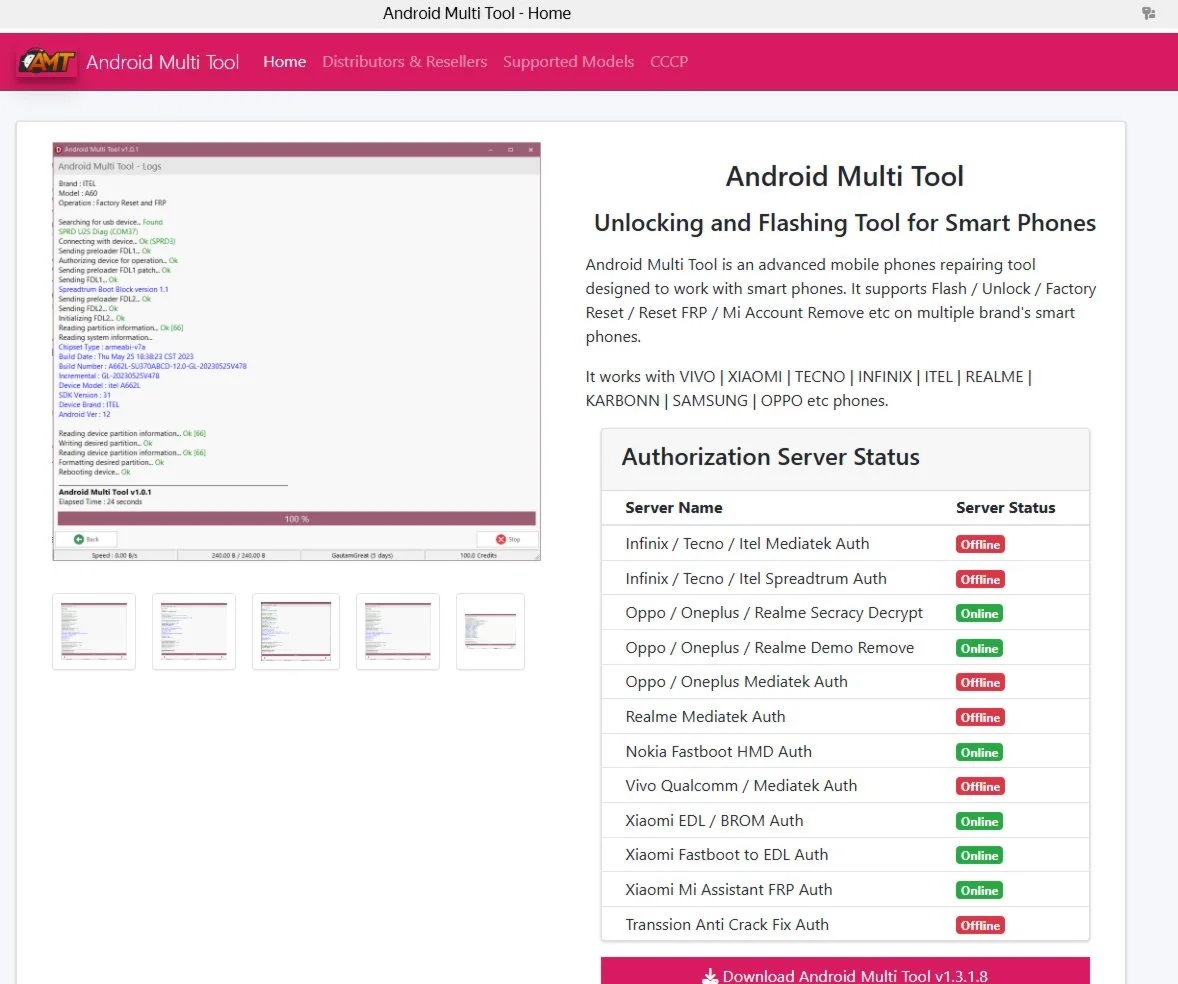
Task: Click 'Unlocking and Flashing Tool for Smart Phones' subheading
Action: click(x=844, y=223)
